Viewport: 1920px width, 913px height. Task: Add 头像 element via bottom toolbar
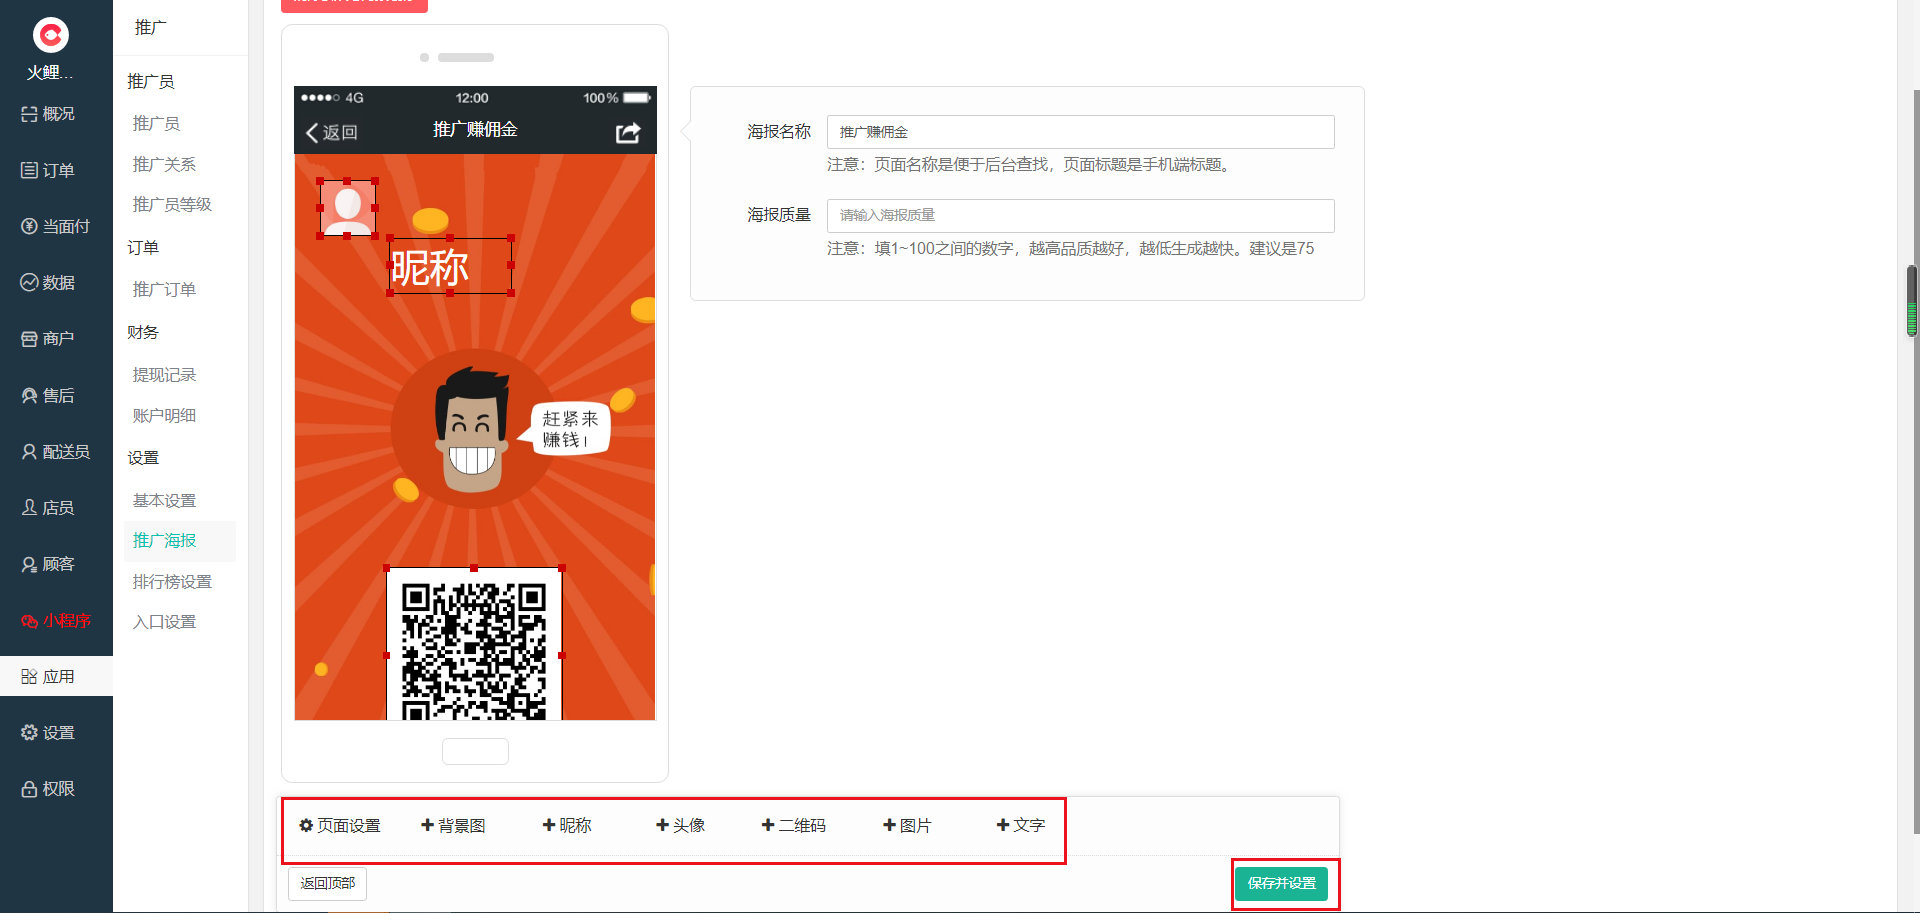(680, 825)
